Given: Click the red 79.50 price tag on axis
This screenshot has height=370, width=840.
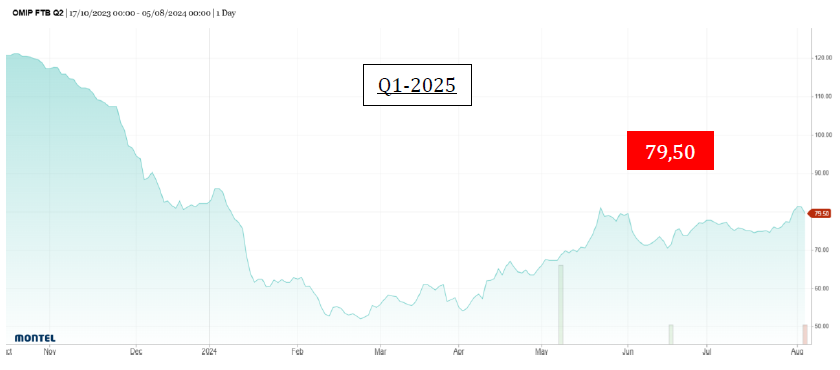Looking at the screenshot, I should (821, 213).
